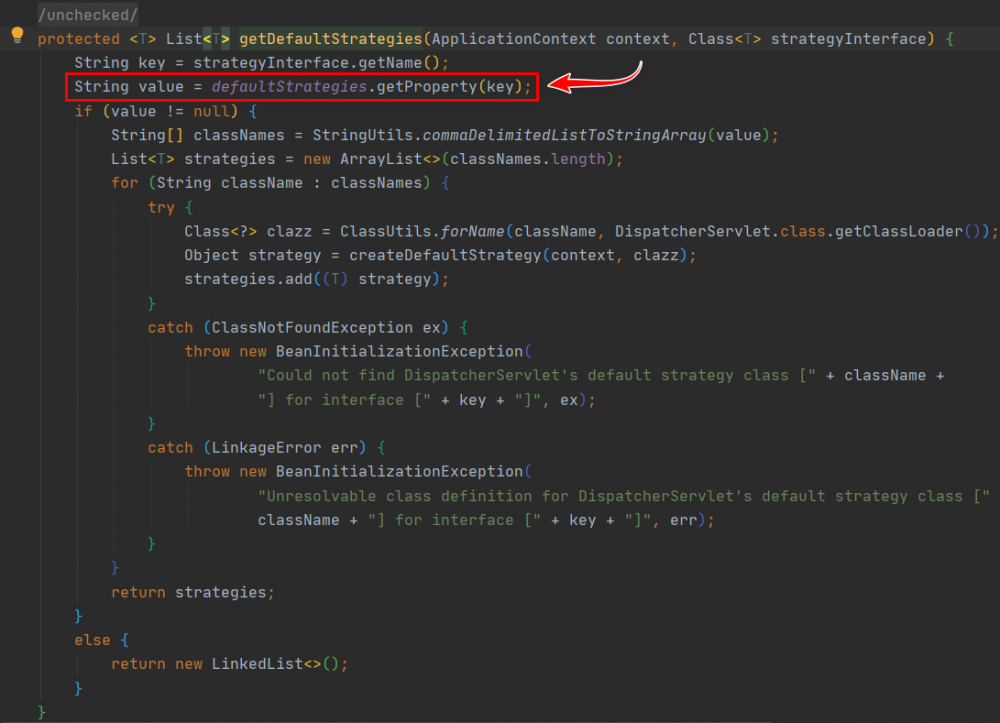
Task: Click DispatcherServlet.class reference
Action: (x=720, y=231)
